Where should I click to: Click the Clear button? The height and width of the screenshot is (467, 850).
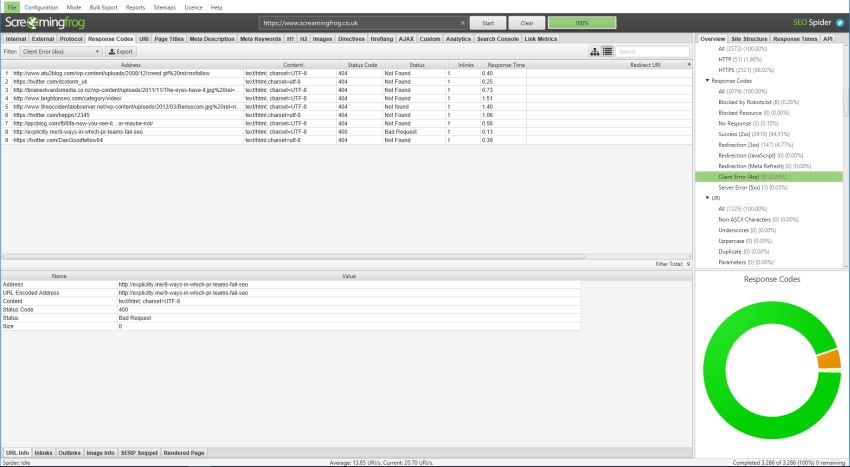tap(527, 23)
